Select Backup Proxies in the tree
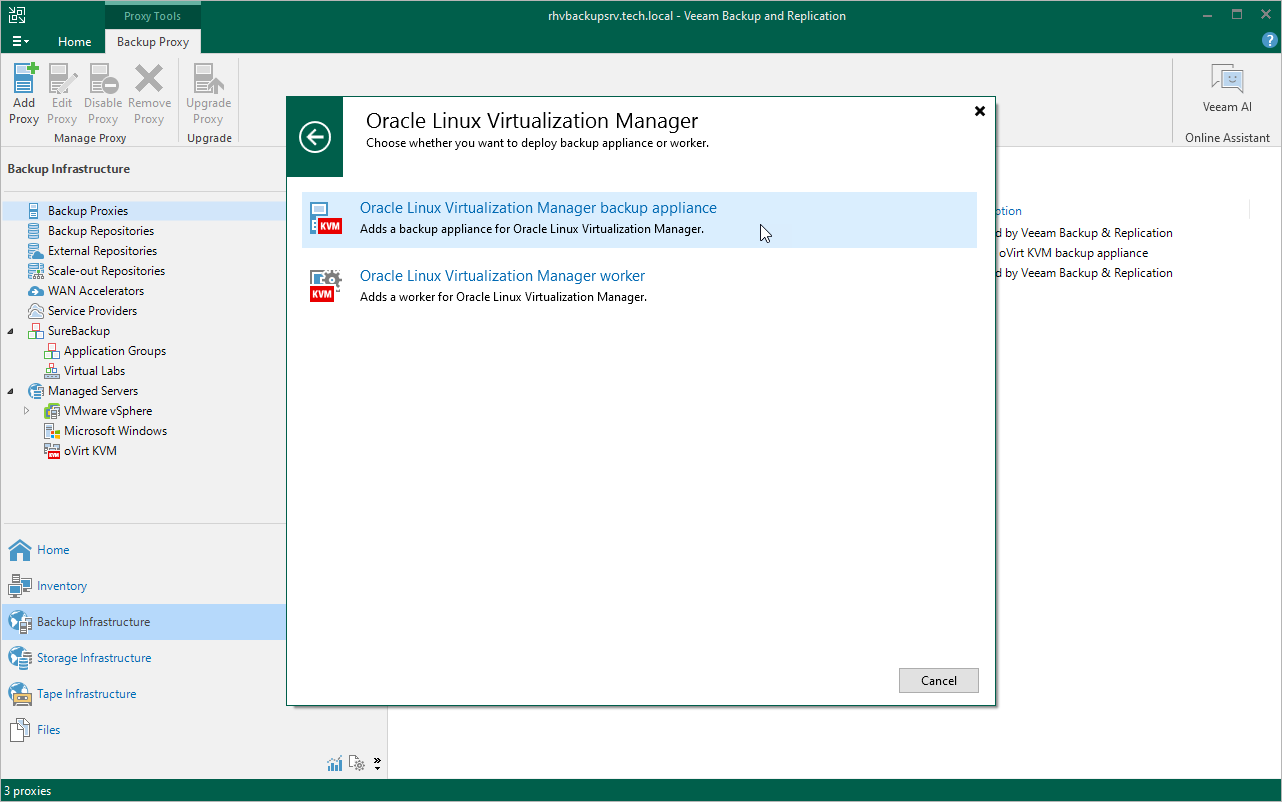The height and width of the screenshot is (802, 1282). (88, 211)
